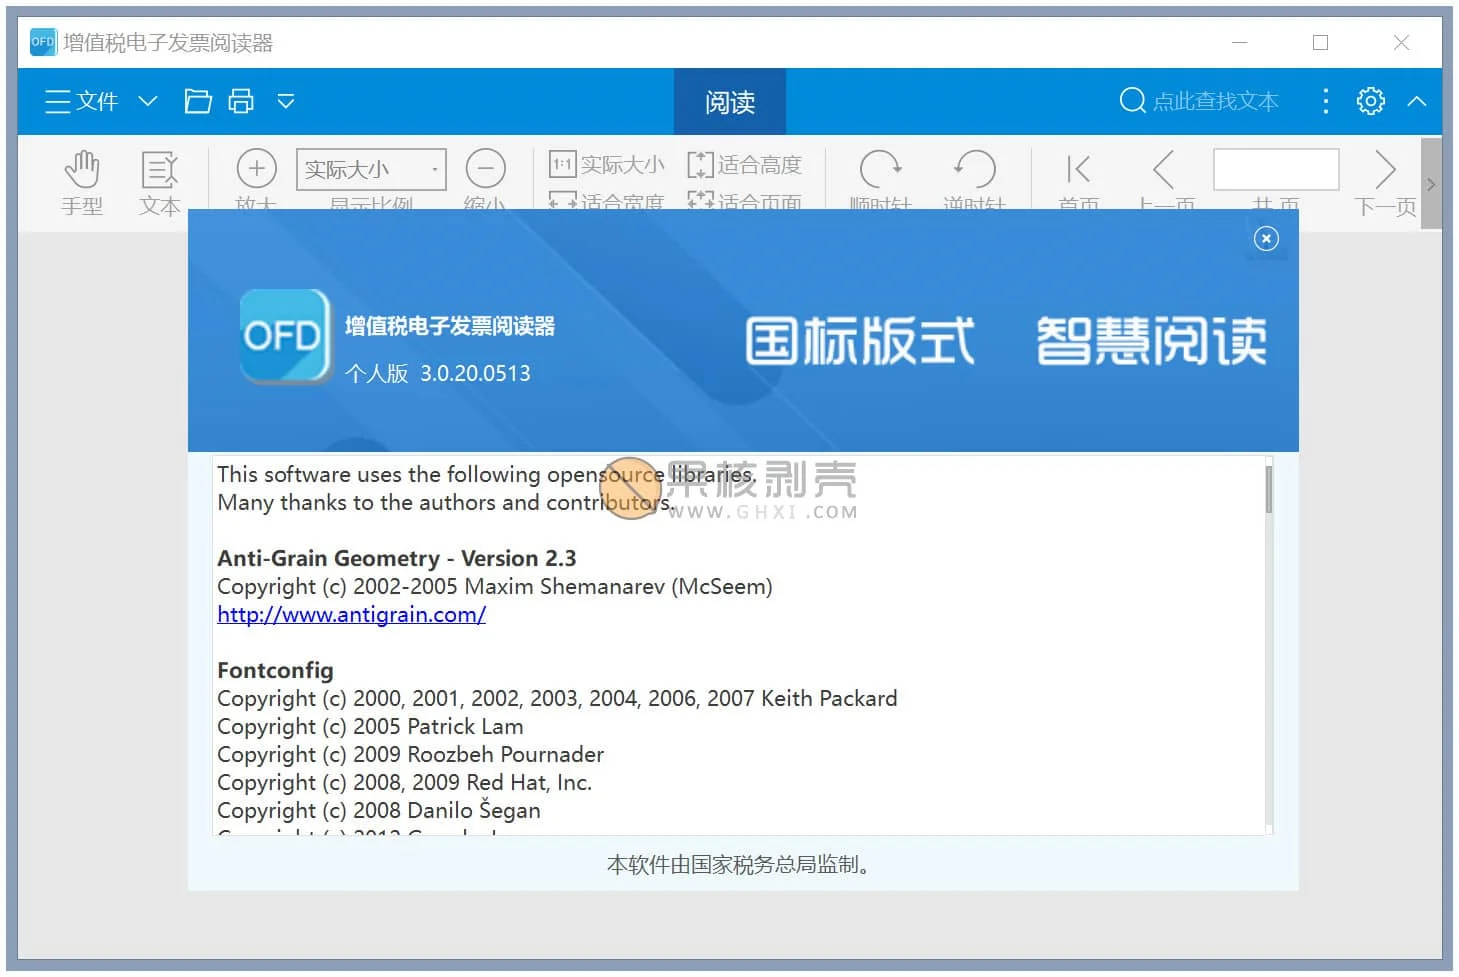The height and width of the screenshot is (977, 1459).
Task: Expand the 实际大小 zoom dropdown
Action: (x=434, y=169)
